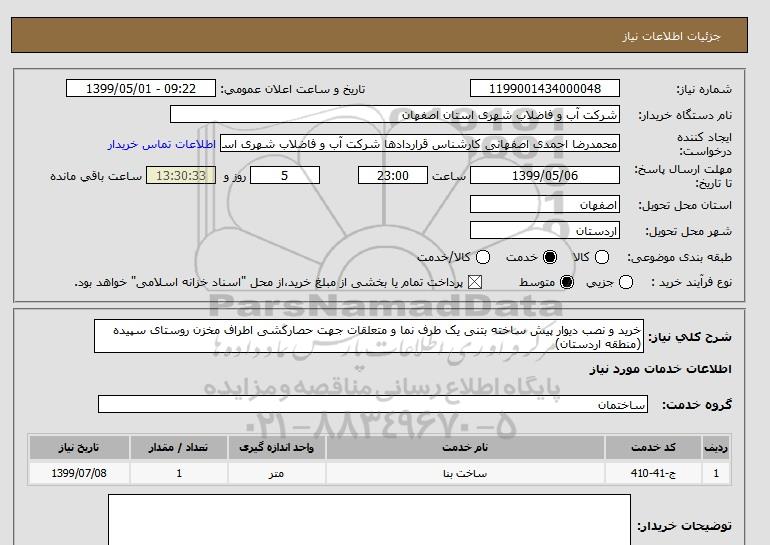Click the واحد اندازه گیری column header

click(x=276, y=447)
